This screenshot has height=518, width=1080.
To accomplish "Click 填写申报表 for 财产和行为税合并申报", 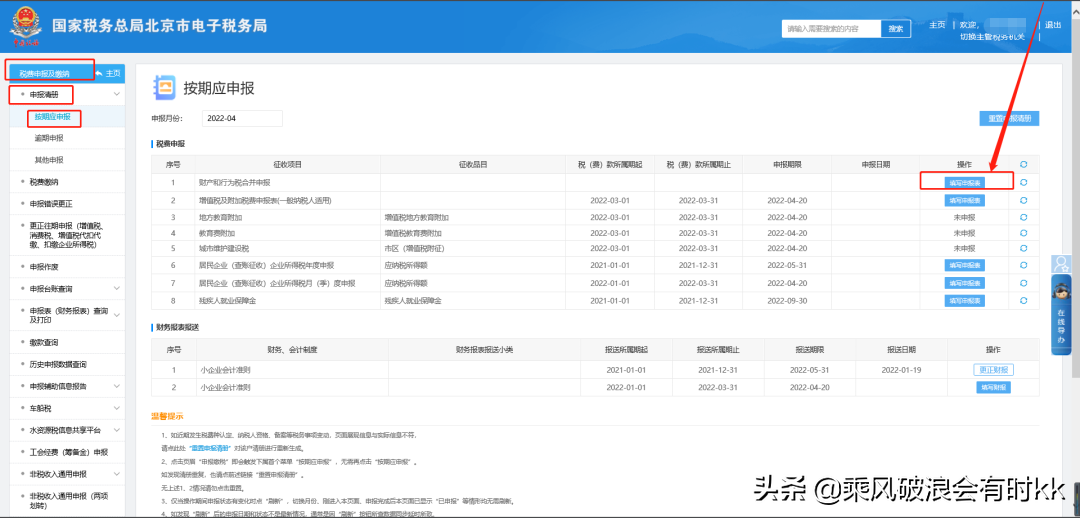I will click(965, 183).
